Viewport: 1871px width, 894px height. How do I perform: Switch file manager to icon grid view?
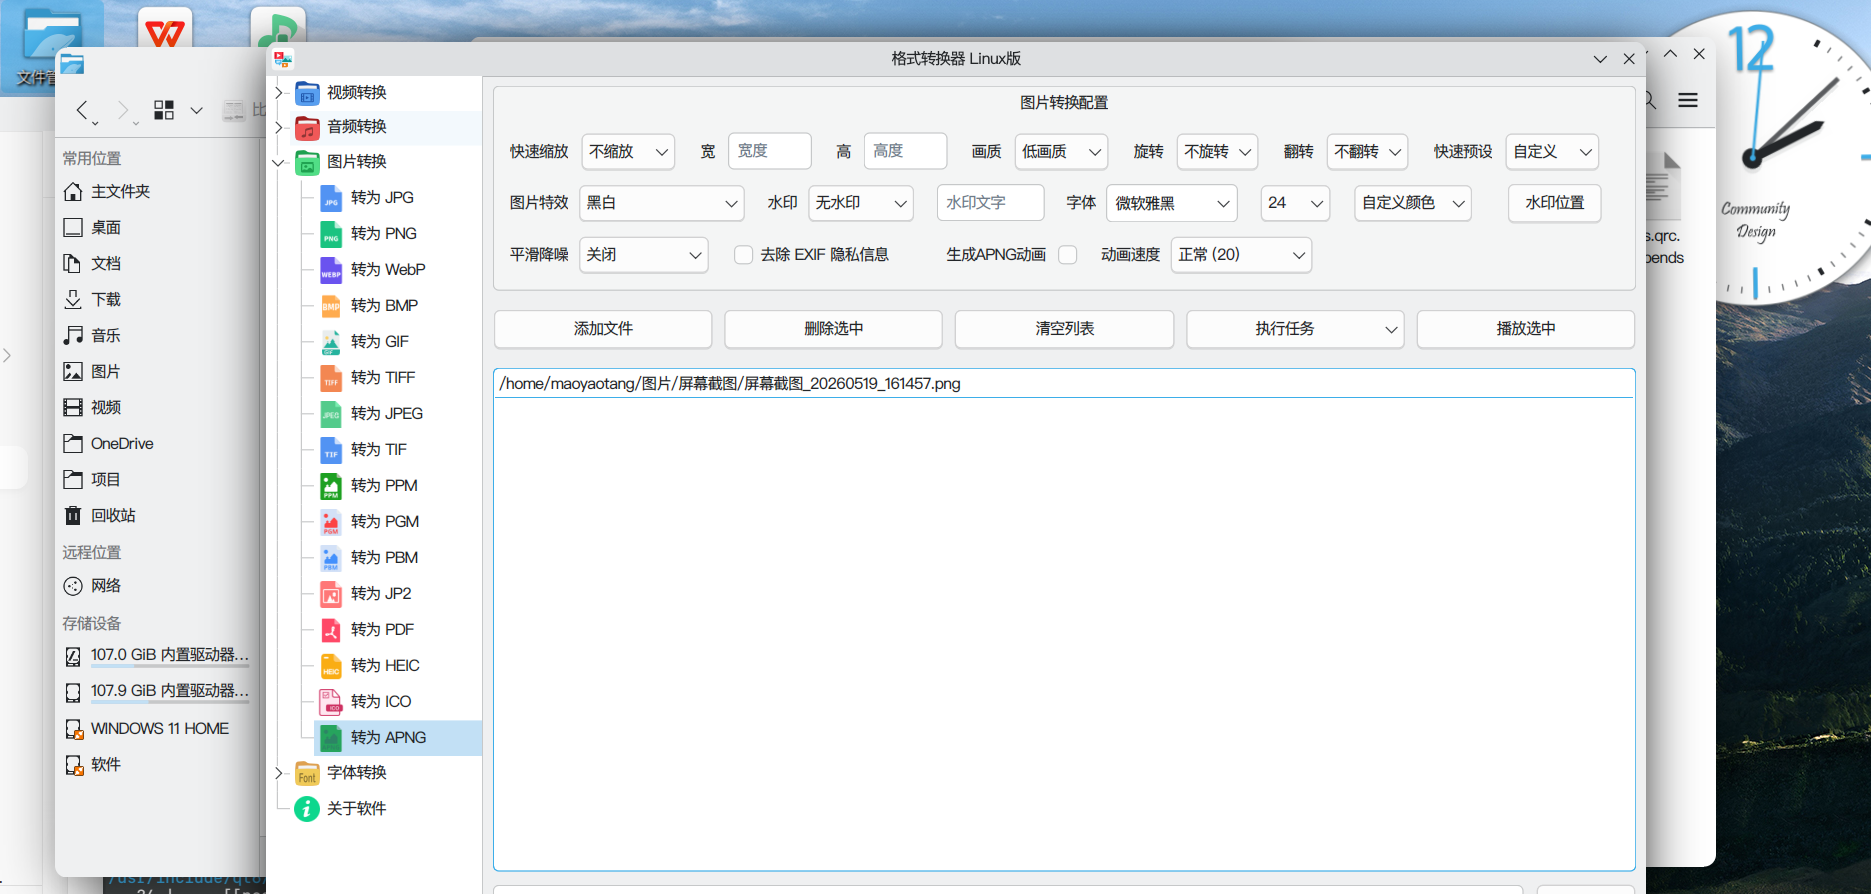pyautogui.click(x=164, y=110)
